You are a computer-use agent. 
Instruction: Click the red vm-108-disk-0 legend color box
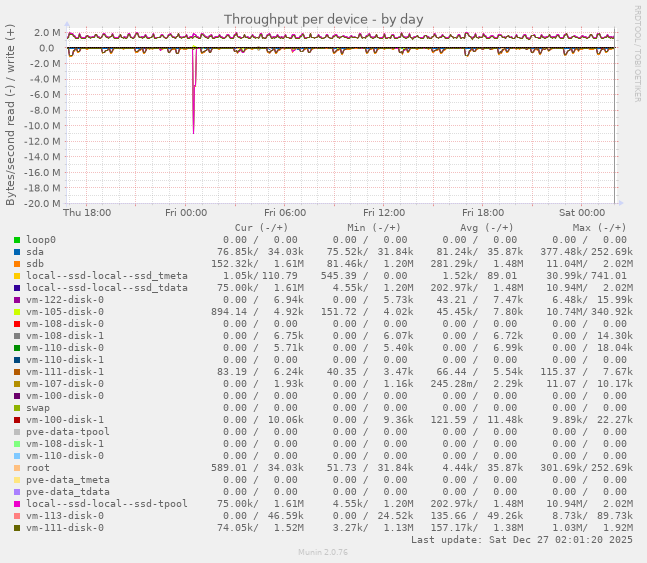pyautogui.click(x=17, y=324)
